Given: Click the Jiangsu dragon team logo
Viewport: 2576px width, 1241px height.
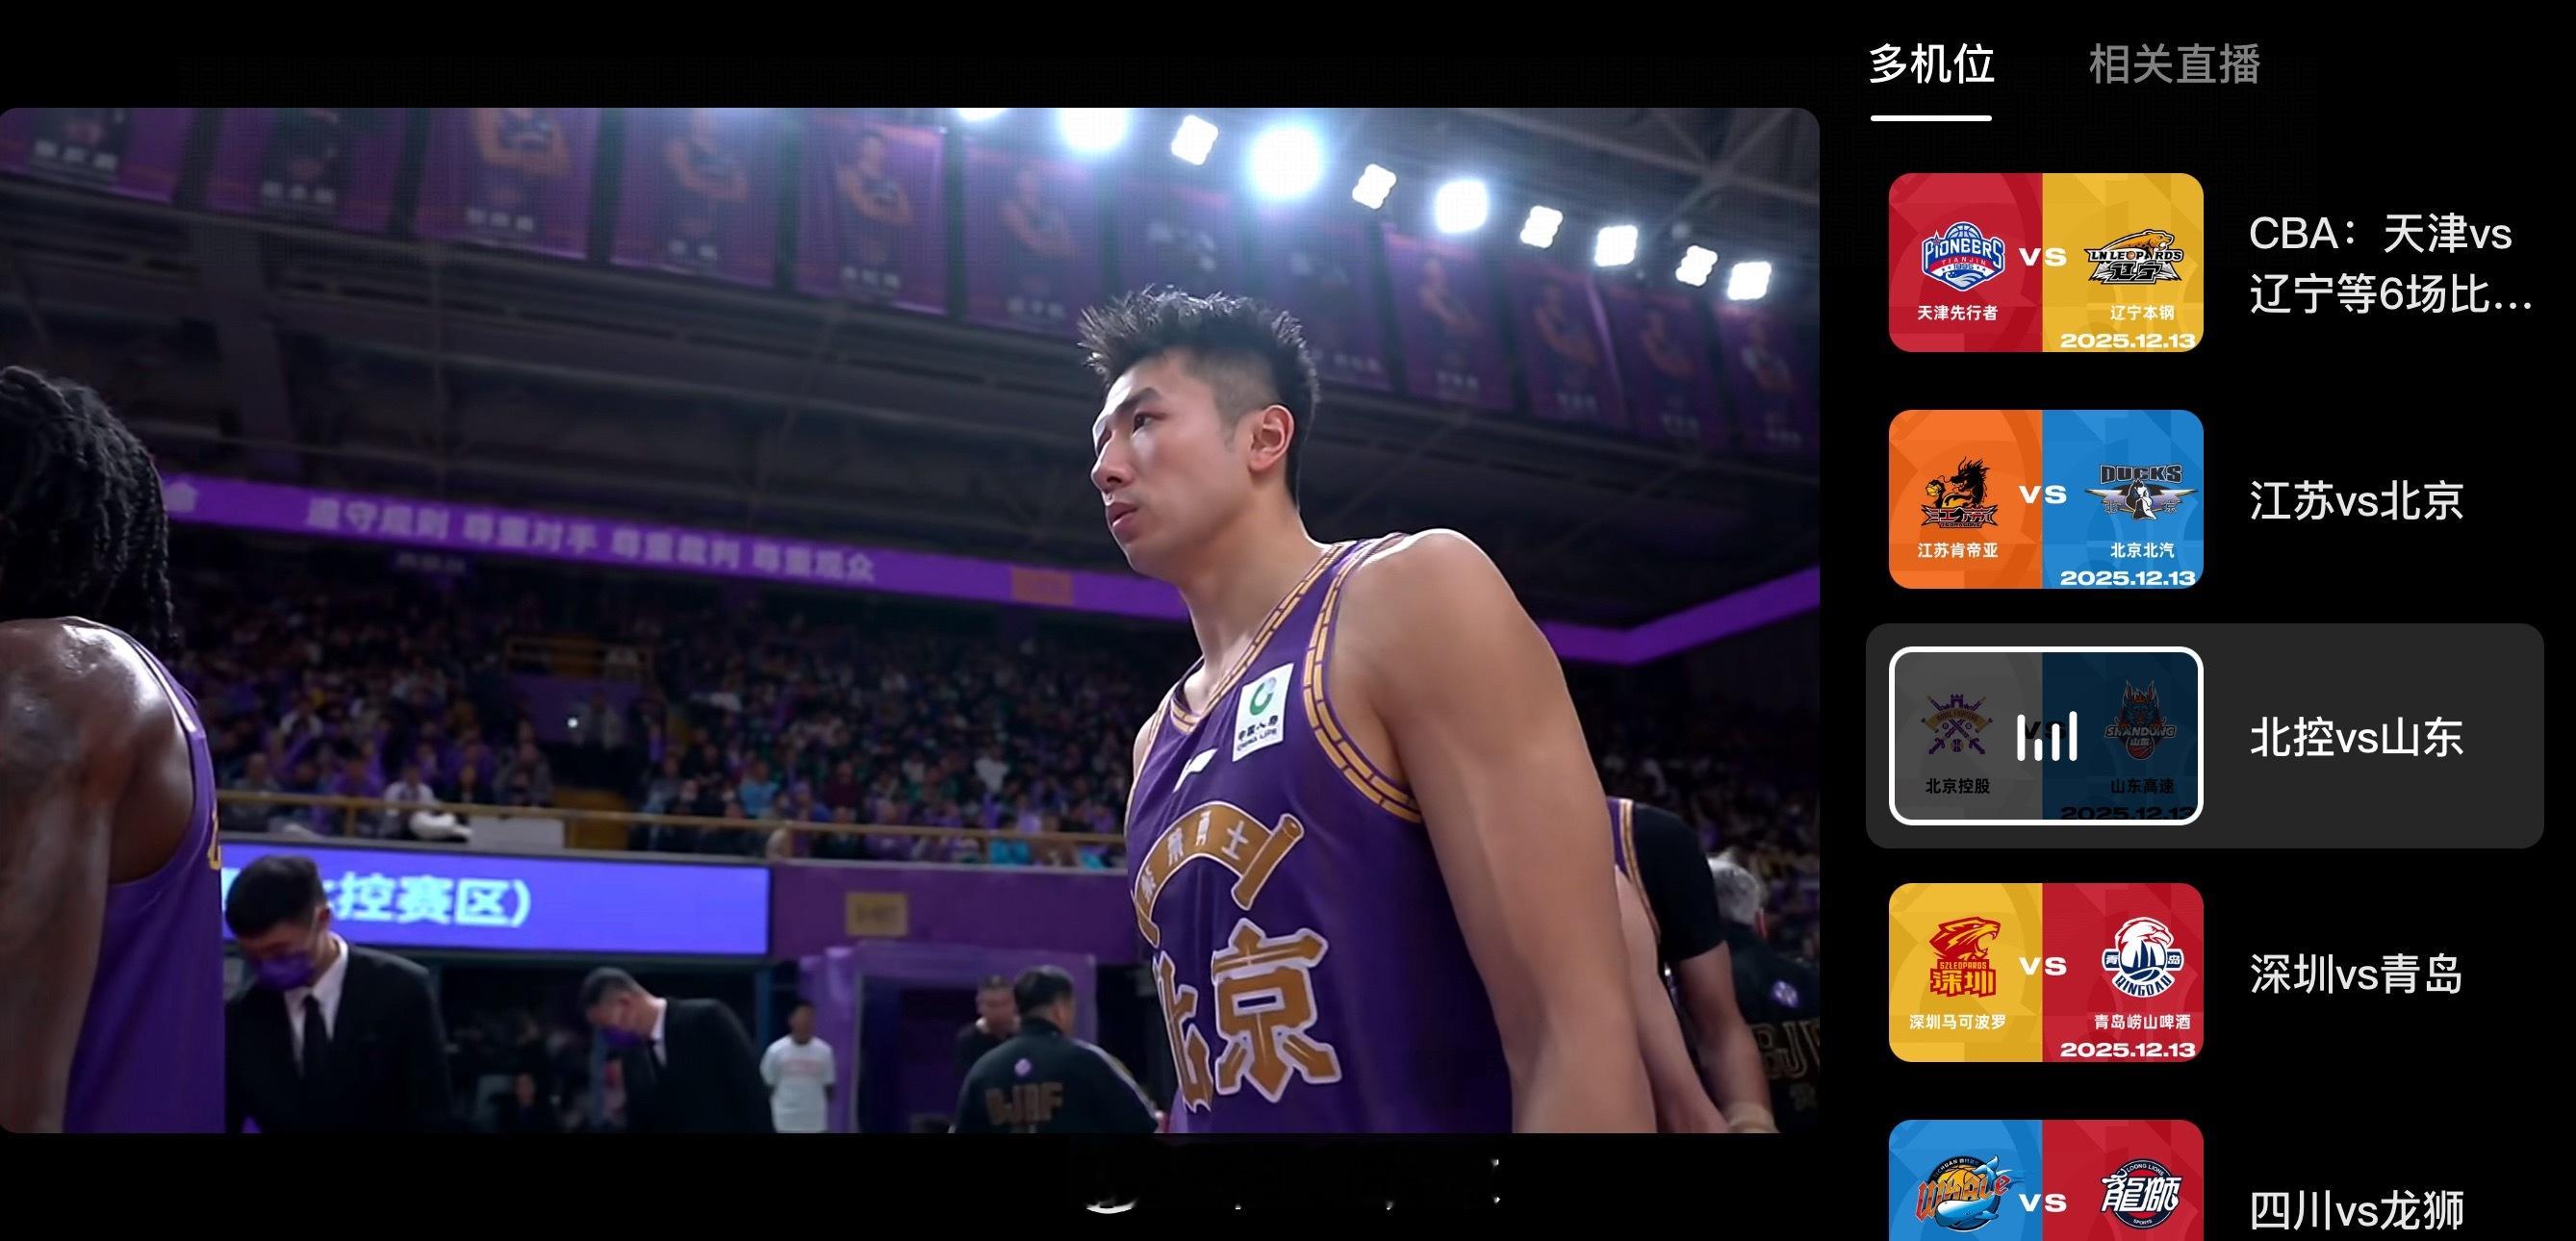Looking at the screenshot, I should coord(1959,493).
